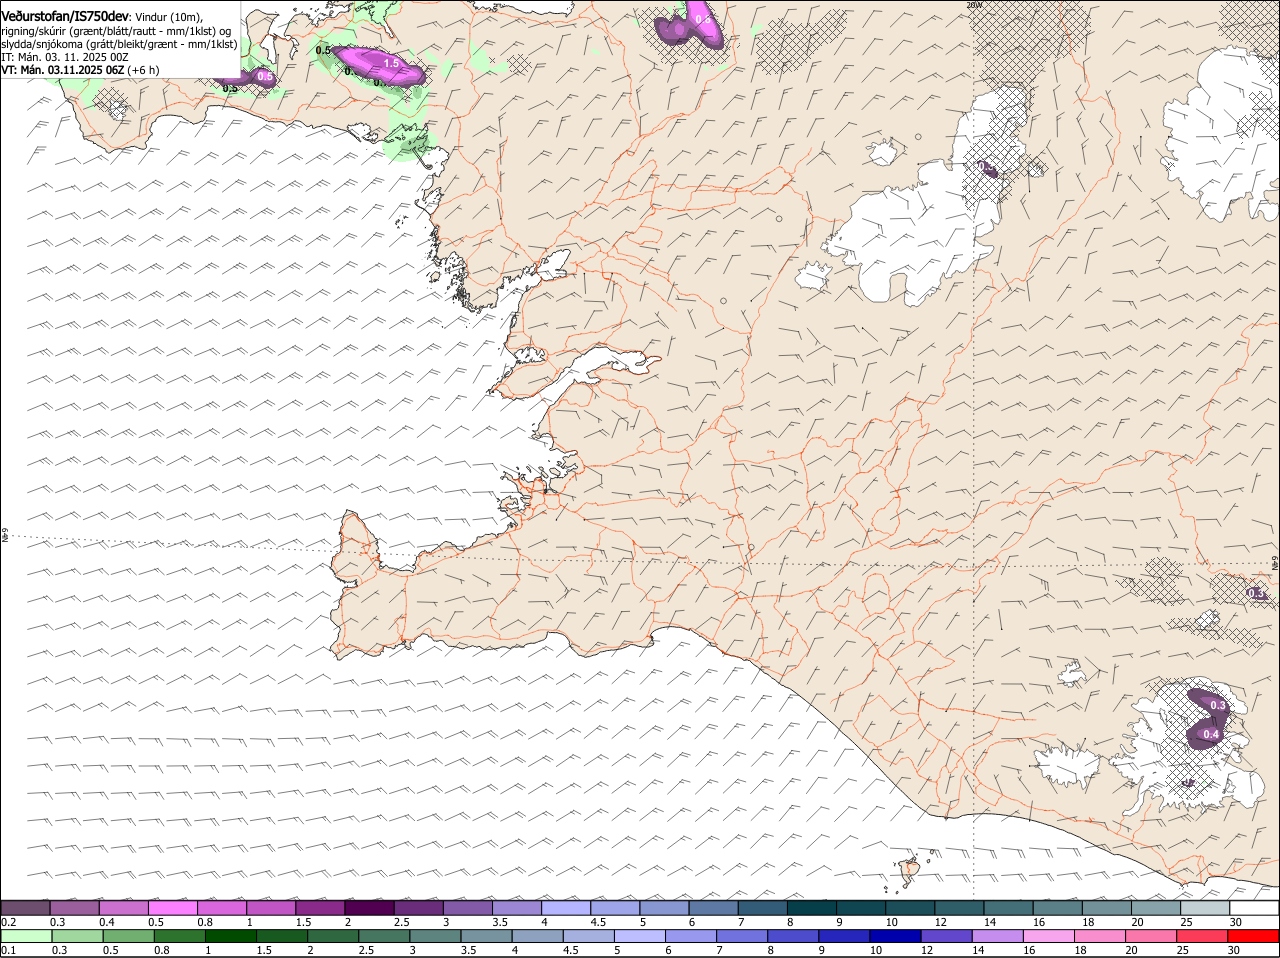The height and width of the screenshot is (958, 1280).
Task: Select the upper legend swatch starting at 16
Action: tap(1058, 907)
